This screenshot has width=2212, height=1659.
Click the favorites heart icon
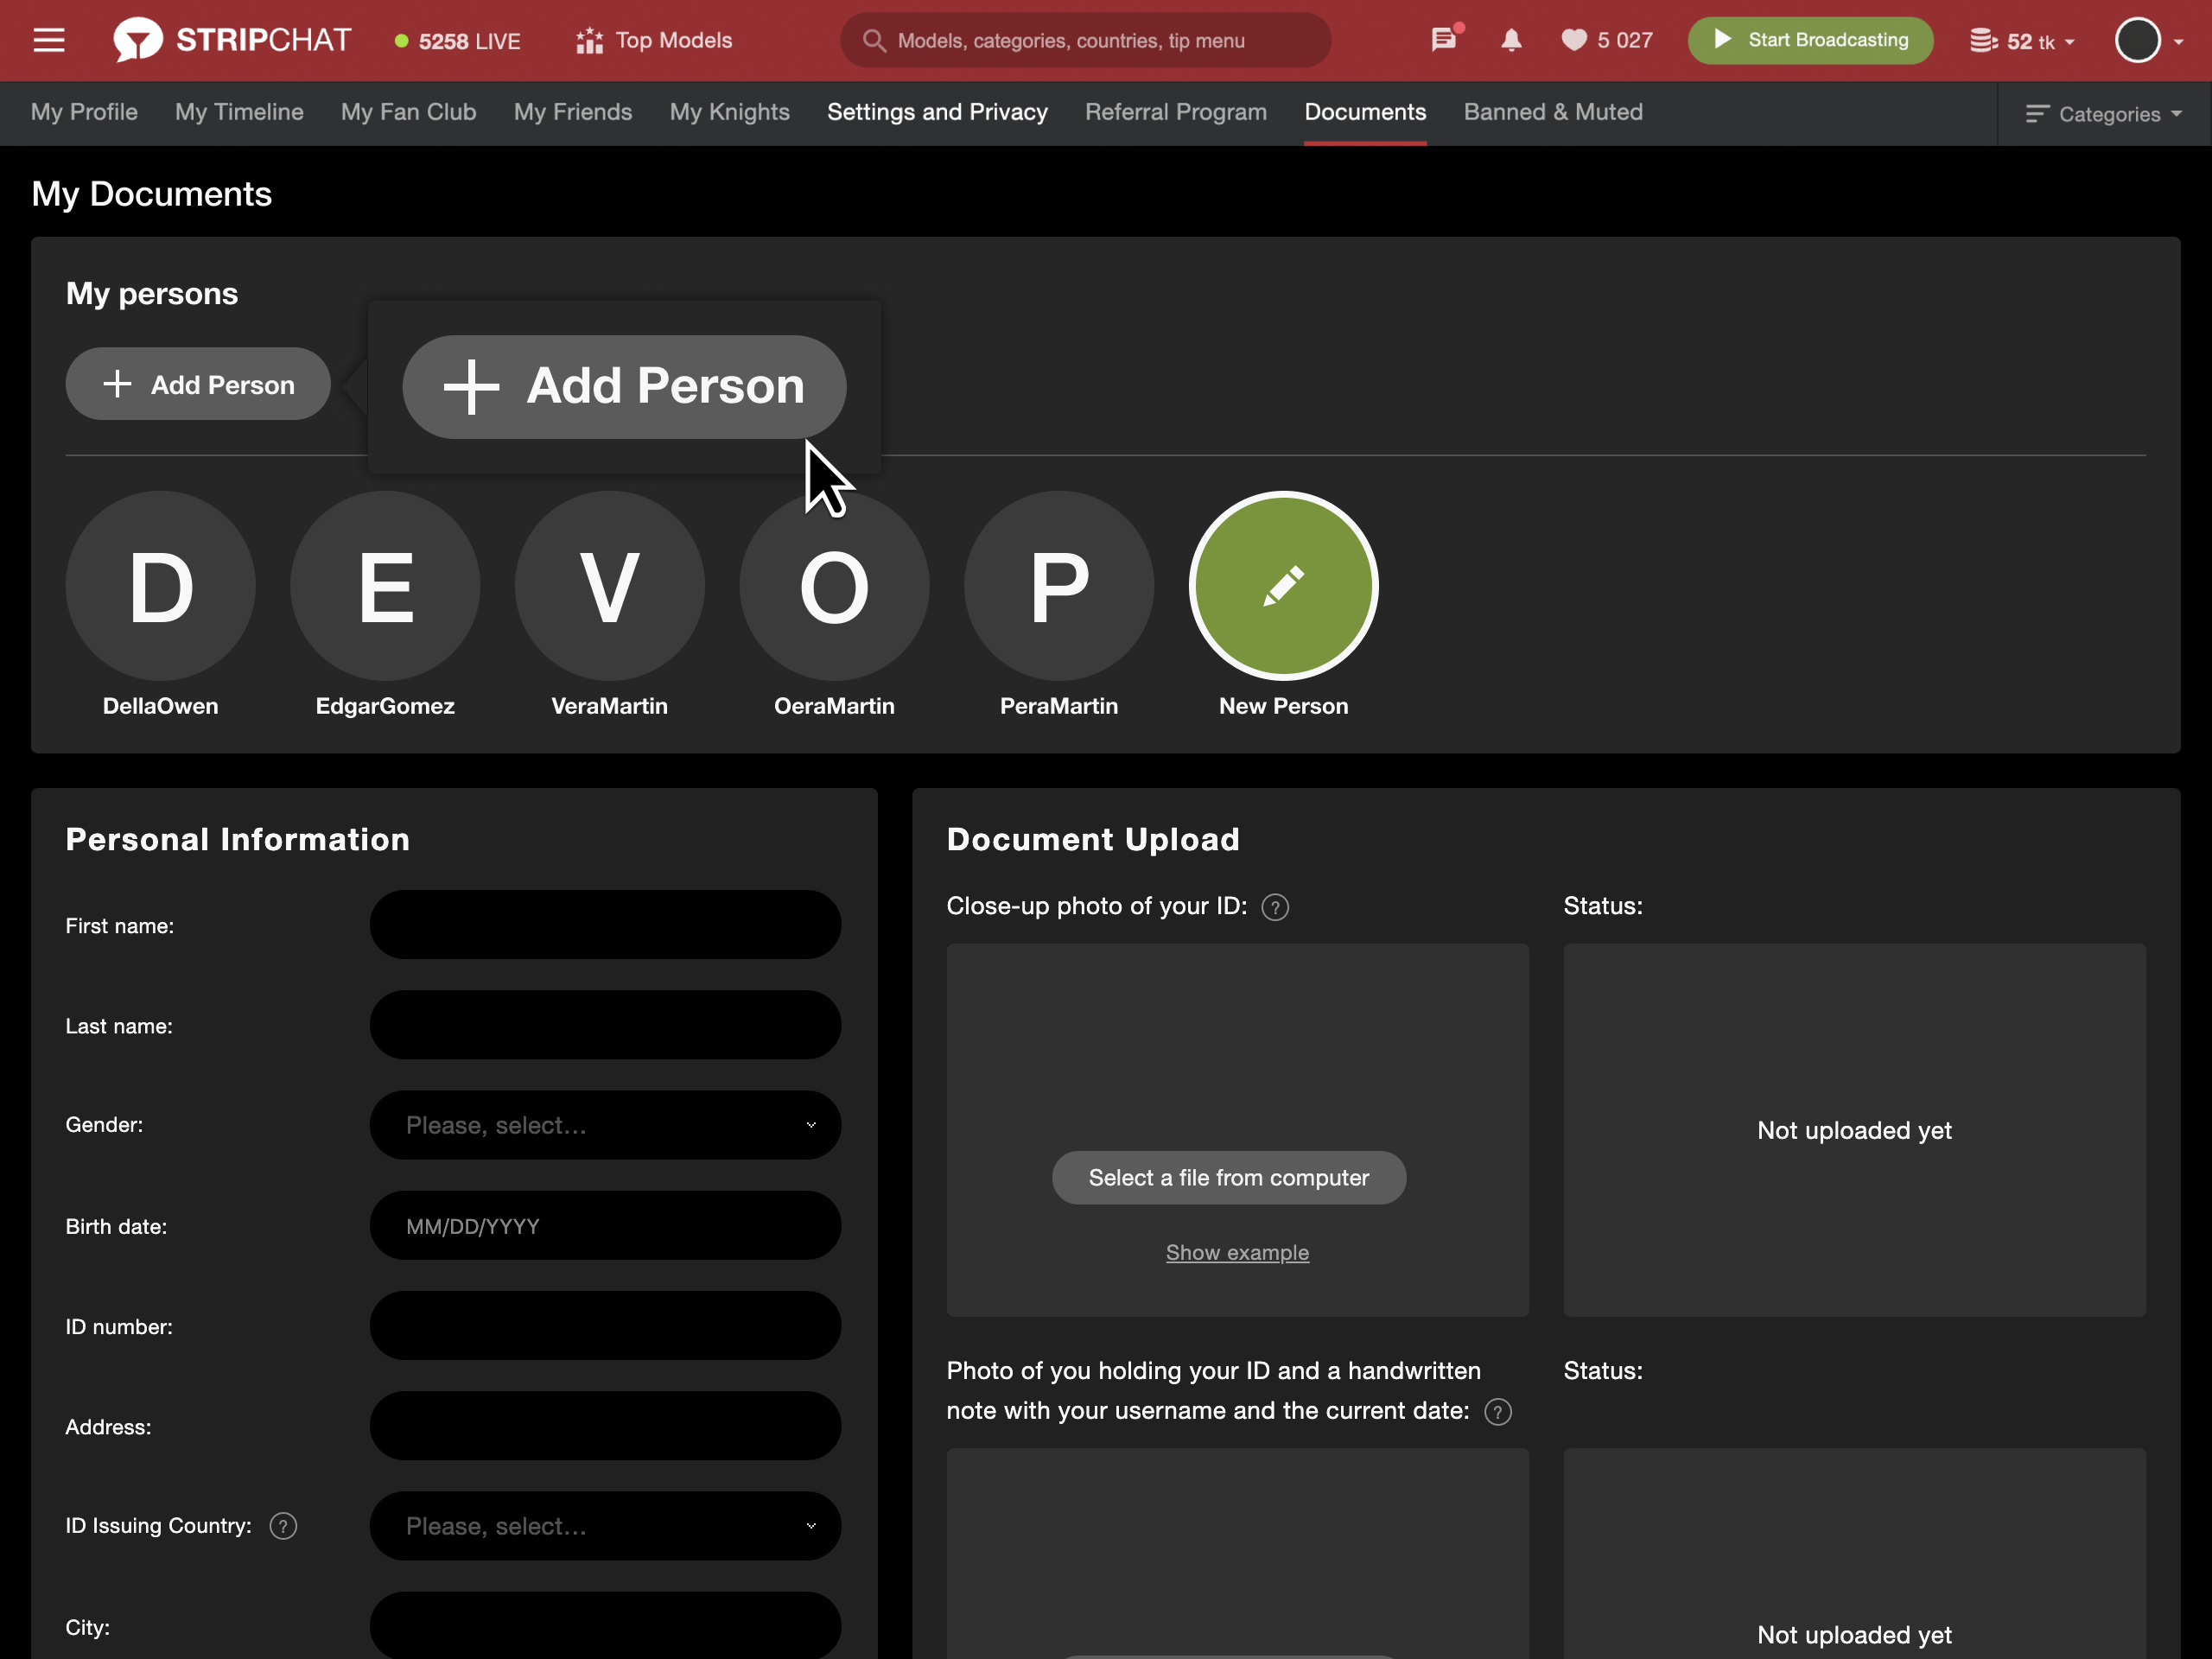1574,40
